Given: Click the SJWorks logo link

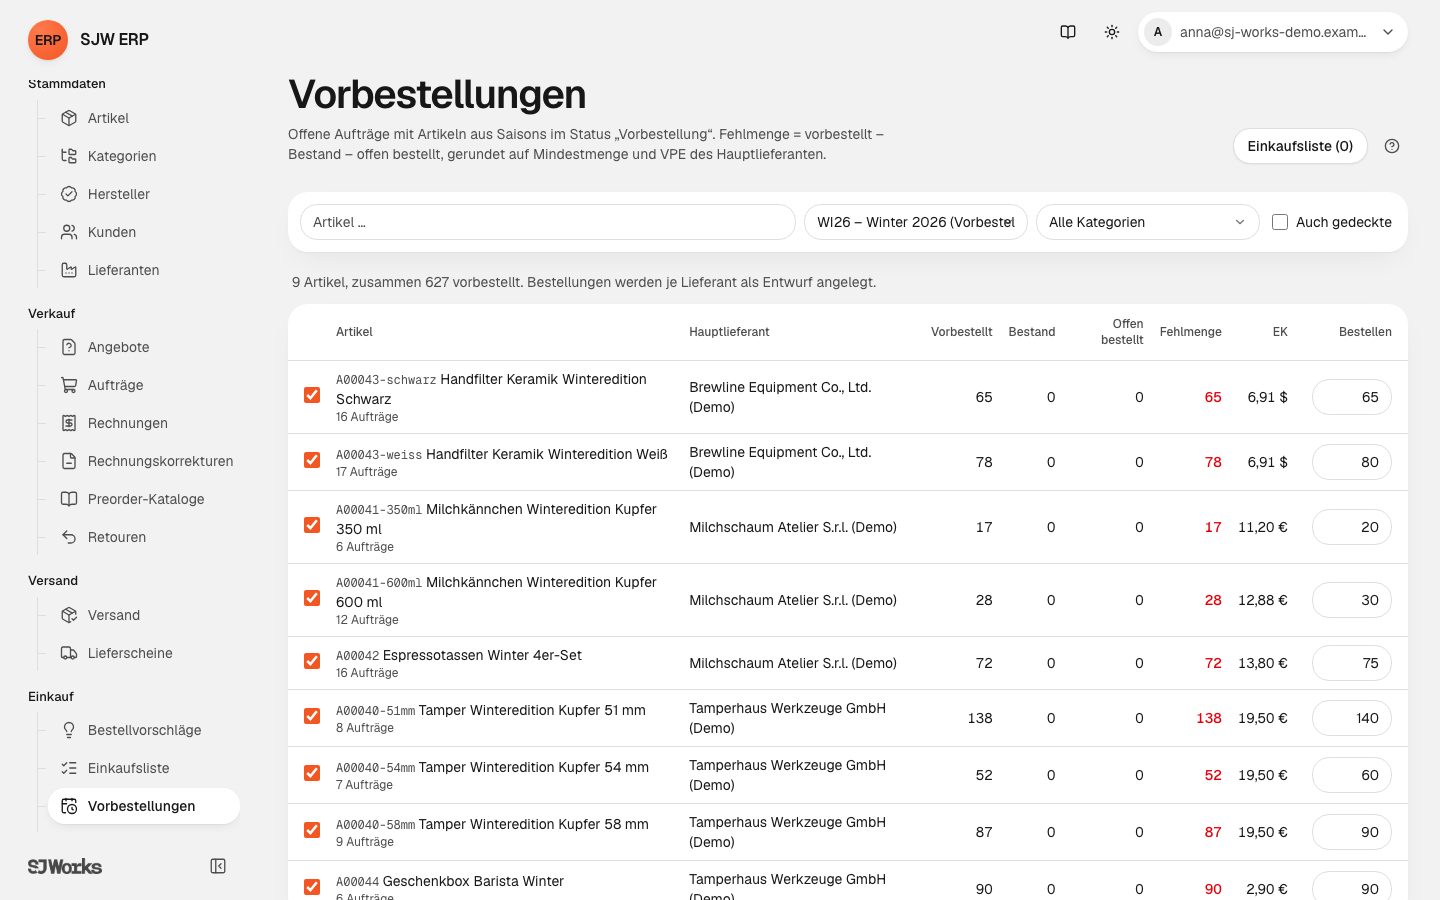Looking at the screenshot, I should coord(65,866).
